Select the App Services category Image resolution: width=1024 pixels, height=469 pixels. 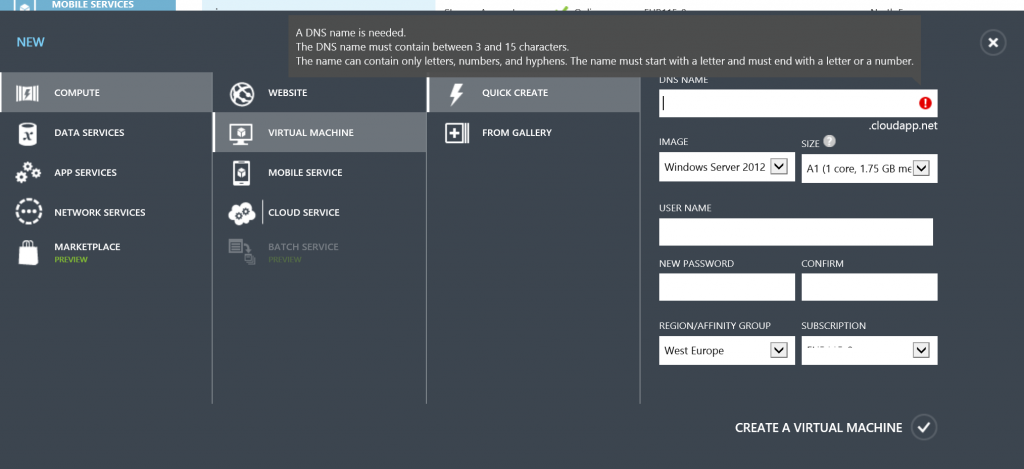(106, 172)
